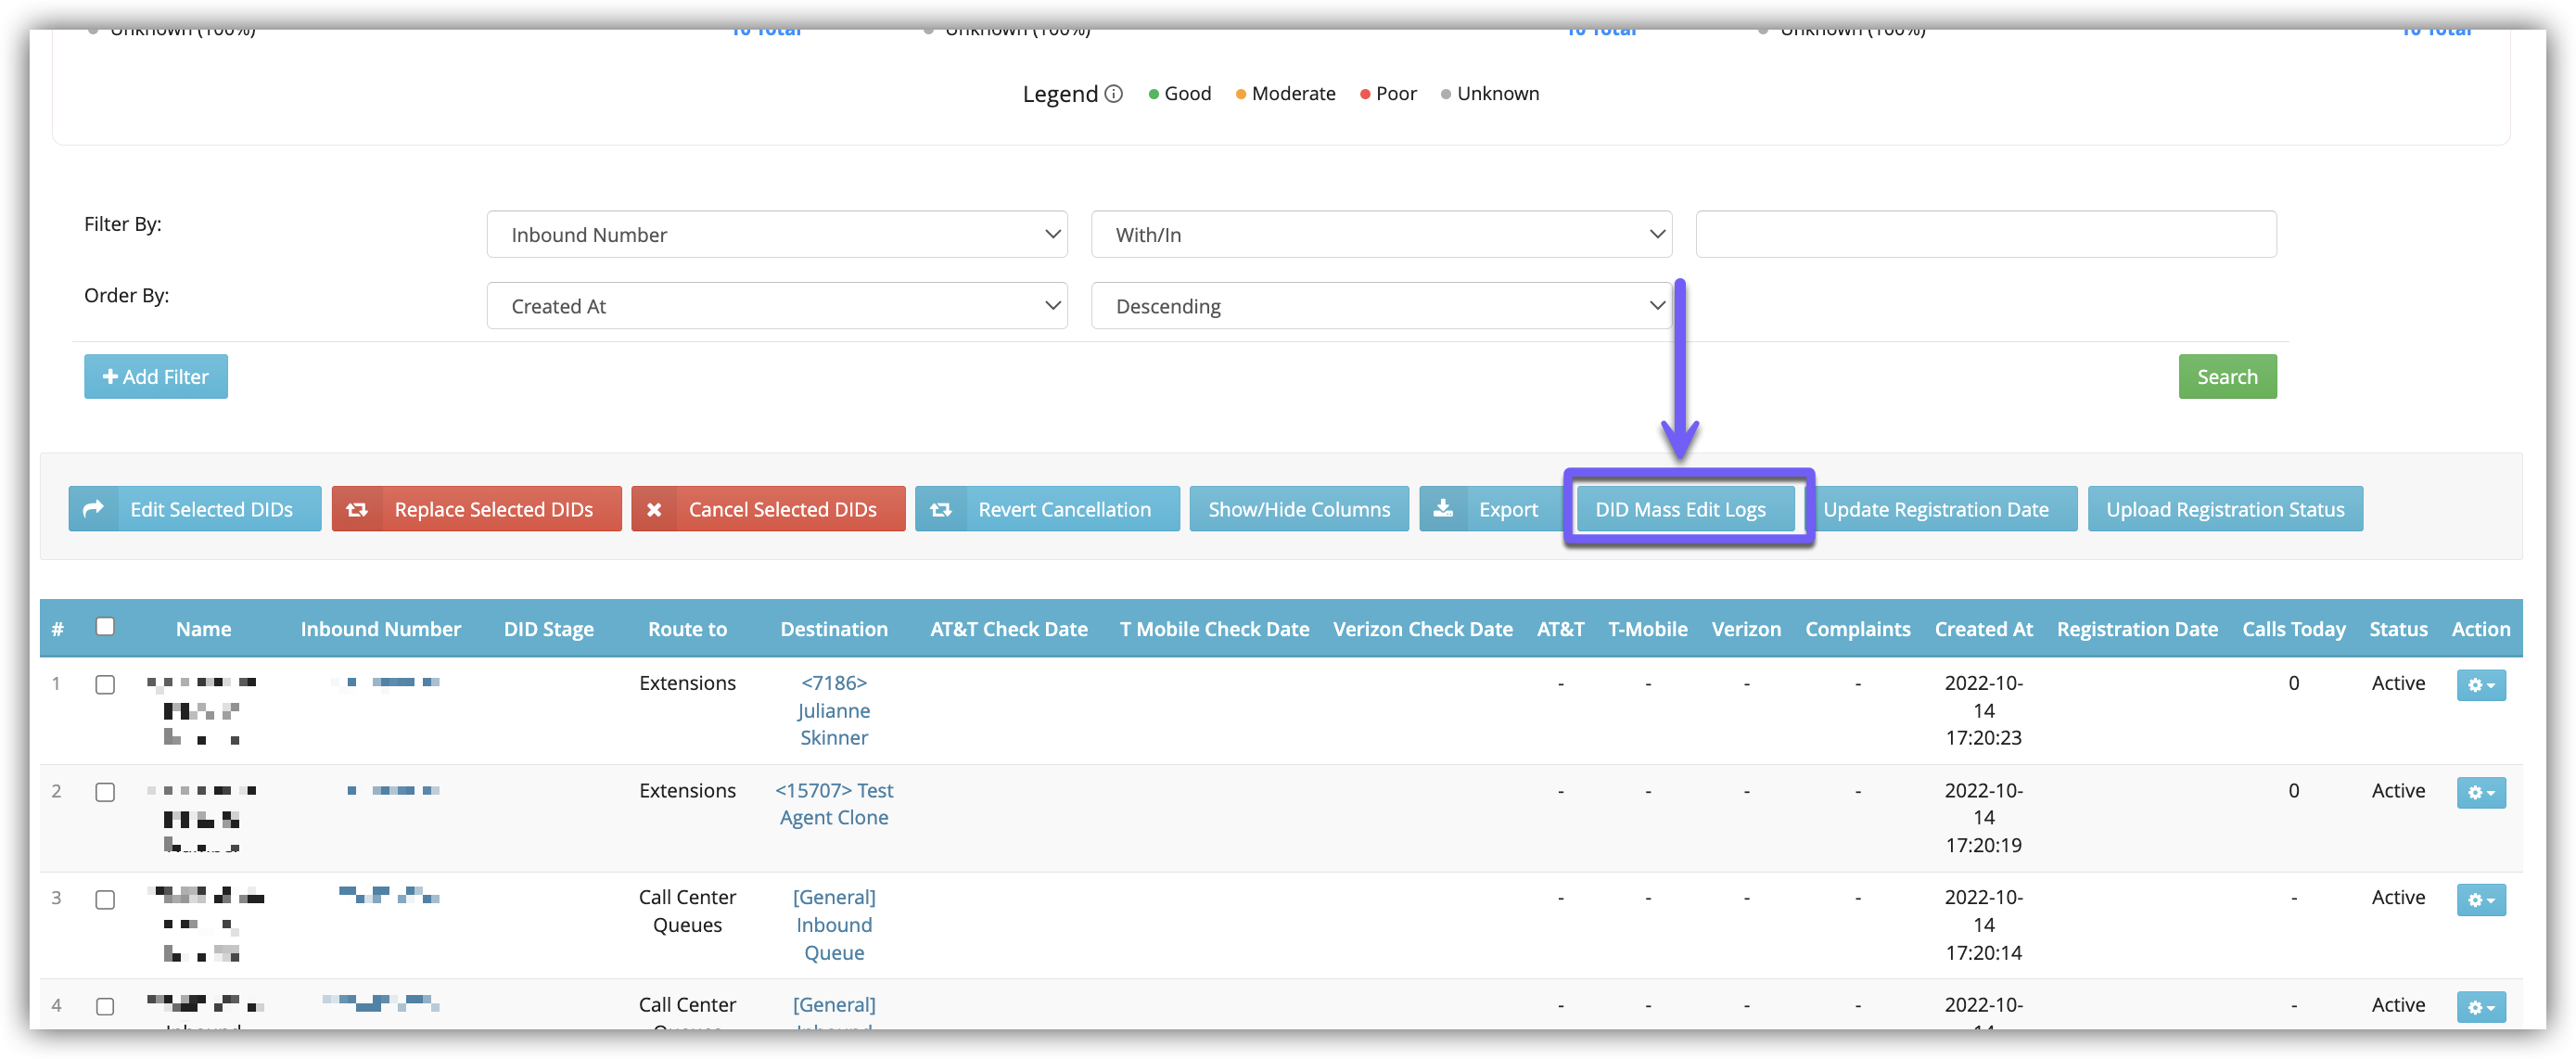Open the gear action menu for row 3
The width and height of the screenshot is (2576, 1059).
pyautogui.click(x=2480, y=900)
